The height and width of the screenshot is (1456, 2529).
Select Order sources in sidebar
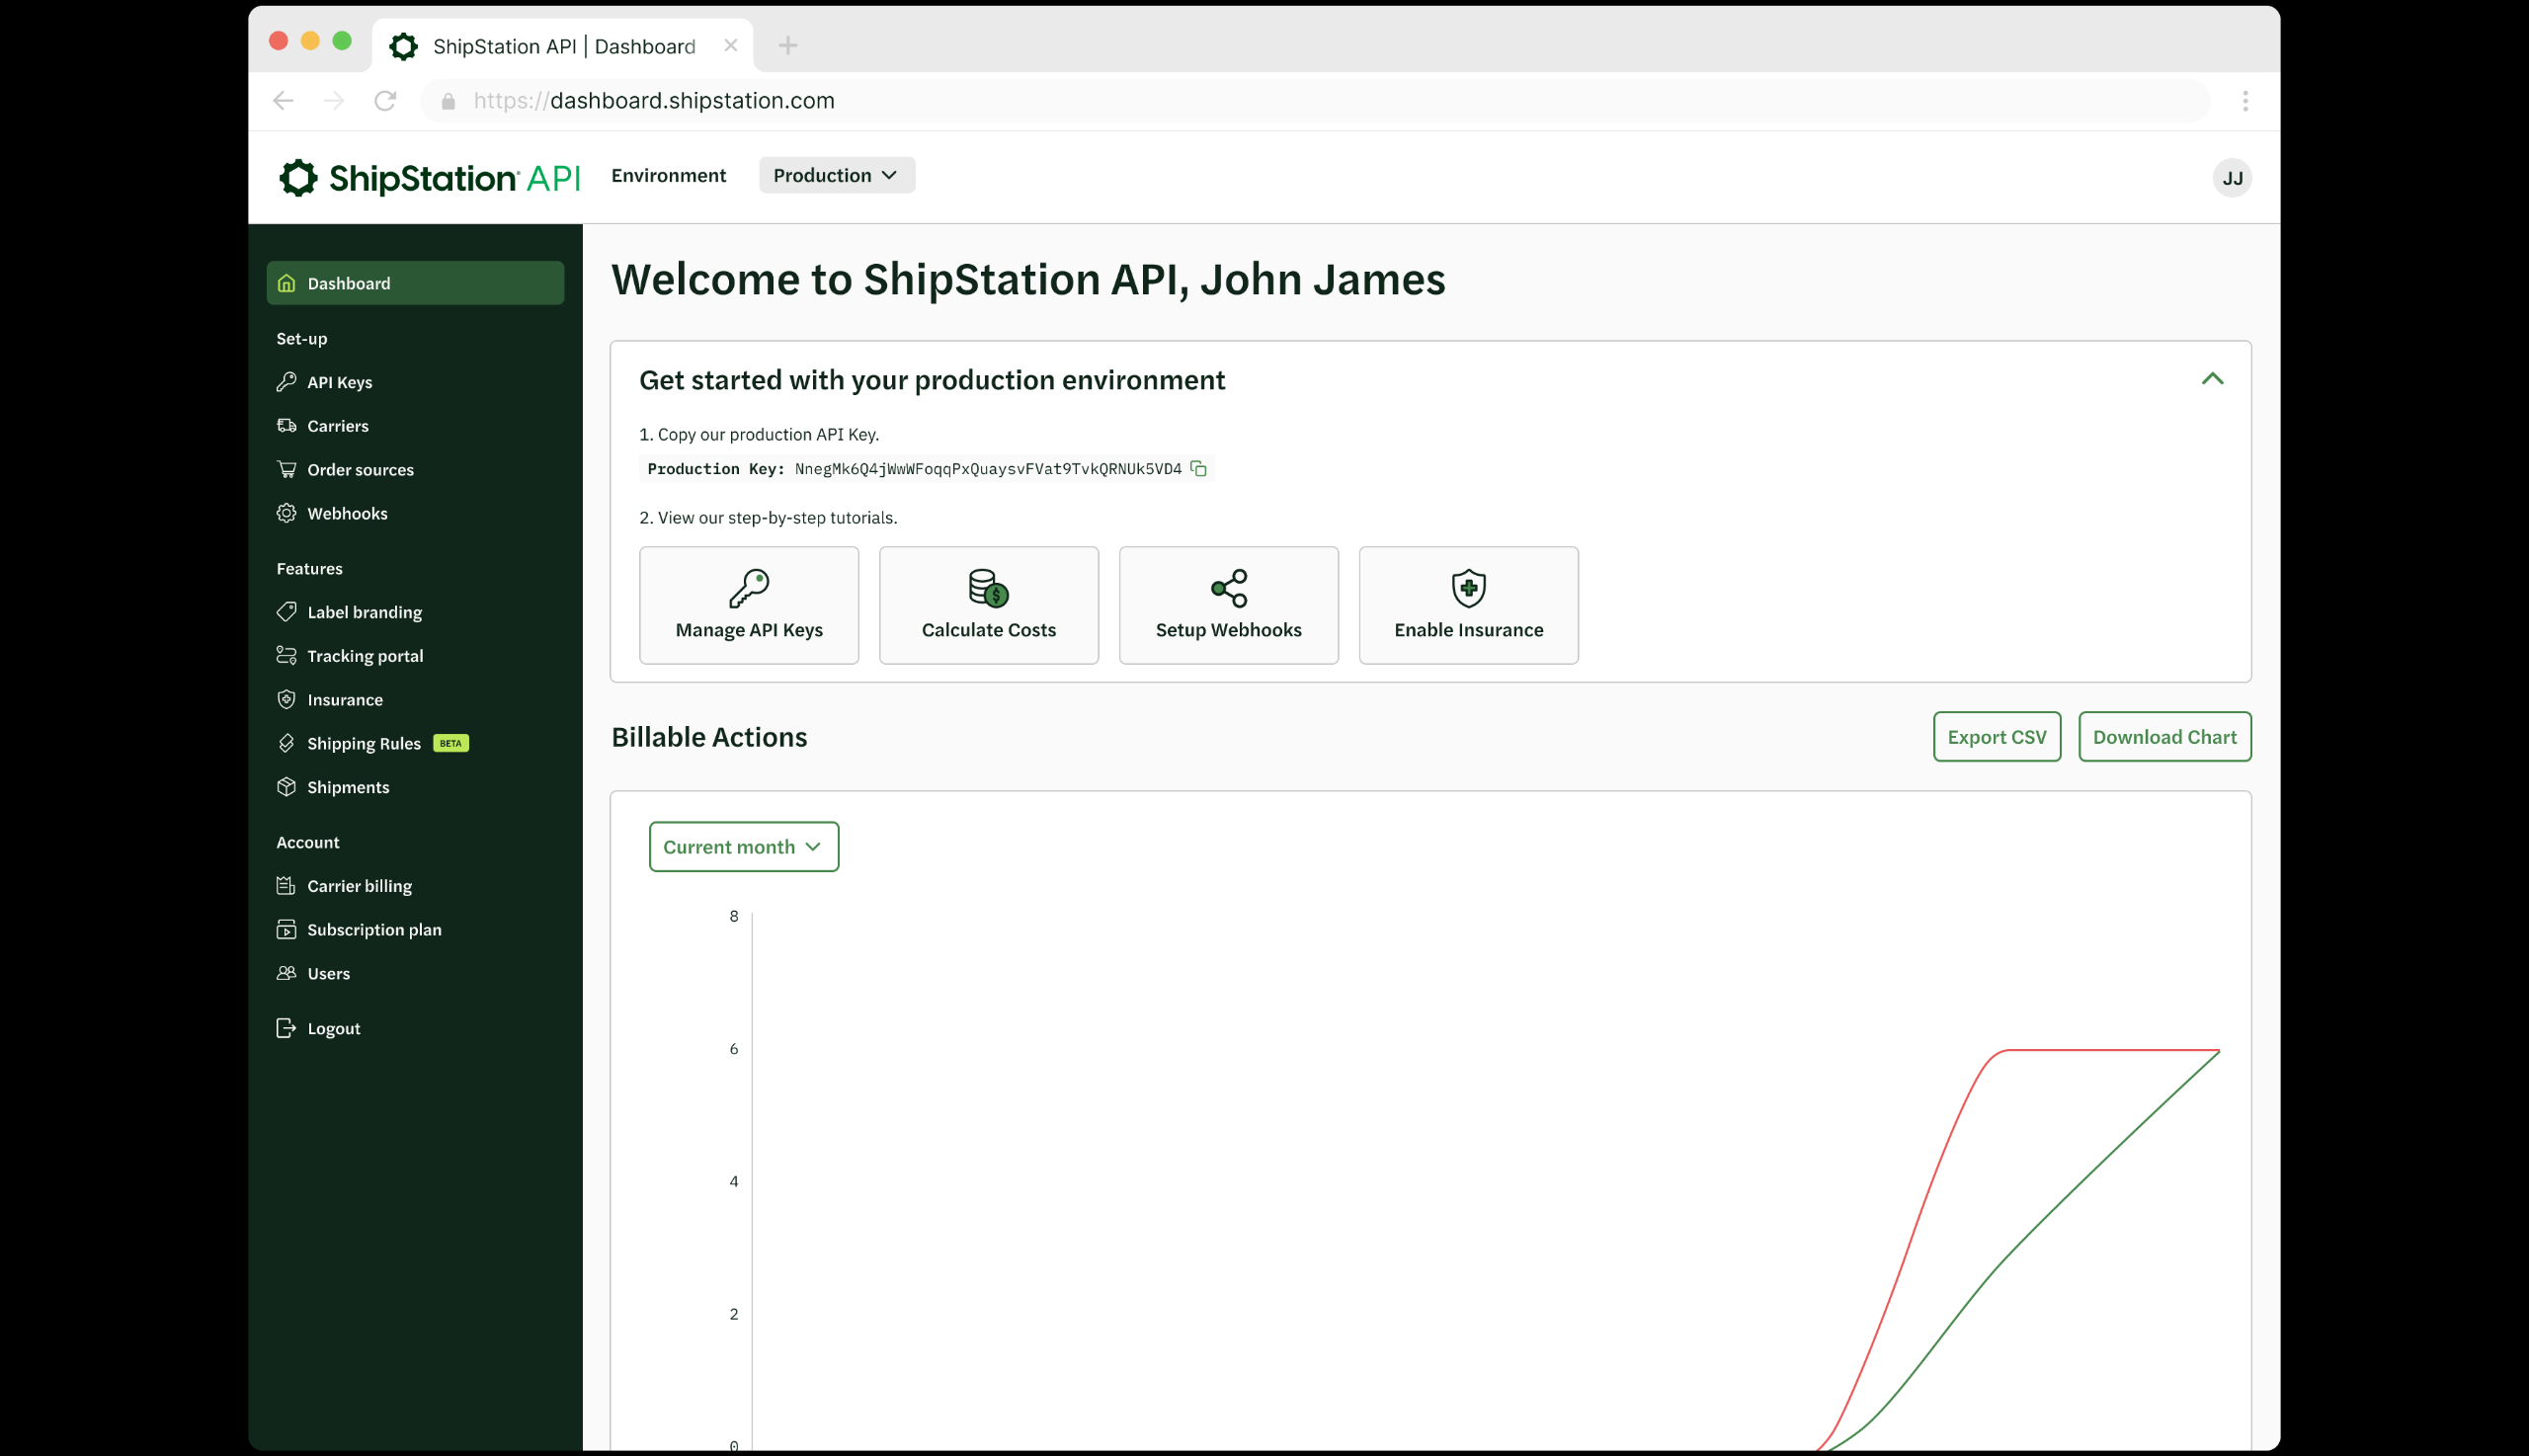tap(360, 469)
